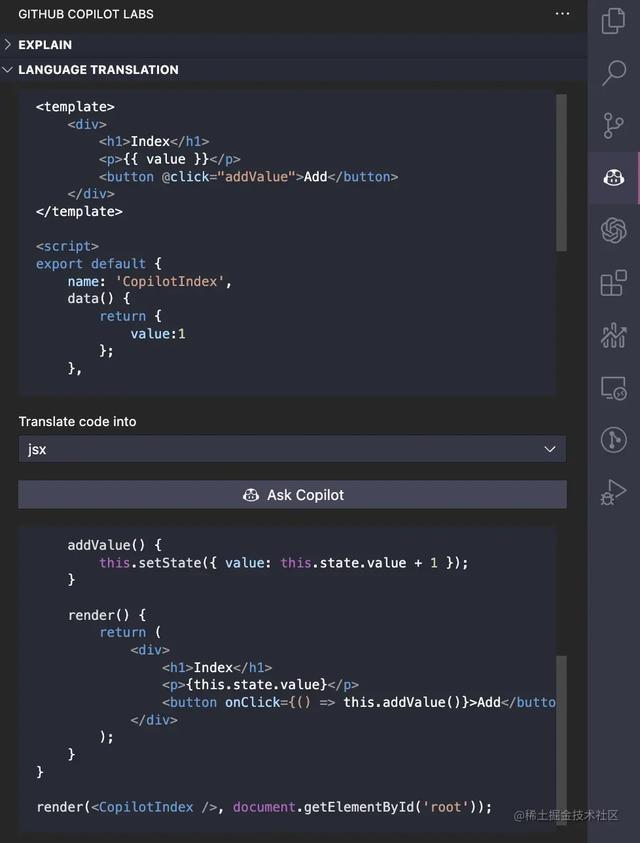This screenshot has width=640, height=843.
Task: Click the <p>{this.state.value}</p> line
Action: tap(260, 685)
